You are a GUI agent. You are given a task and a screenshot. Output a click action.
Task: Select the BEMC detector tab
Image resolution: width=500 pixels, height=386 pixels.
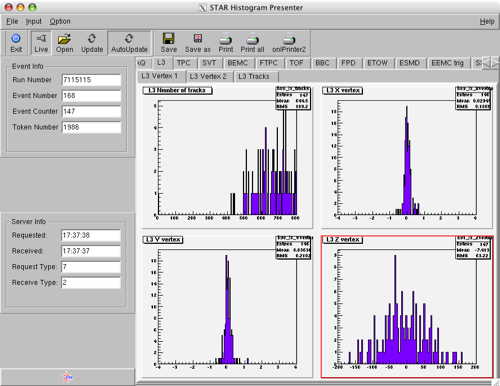coord(238,63)
